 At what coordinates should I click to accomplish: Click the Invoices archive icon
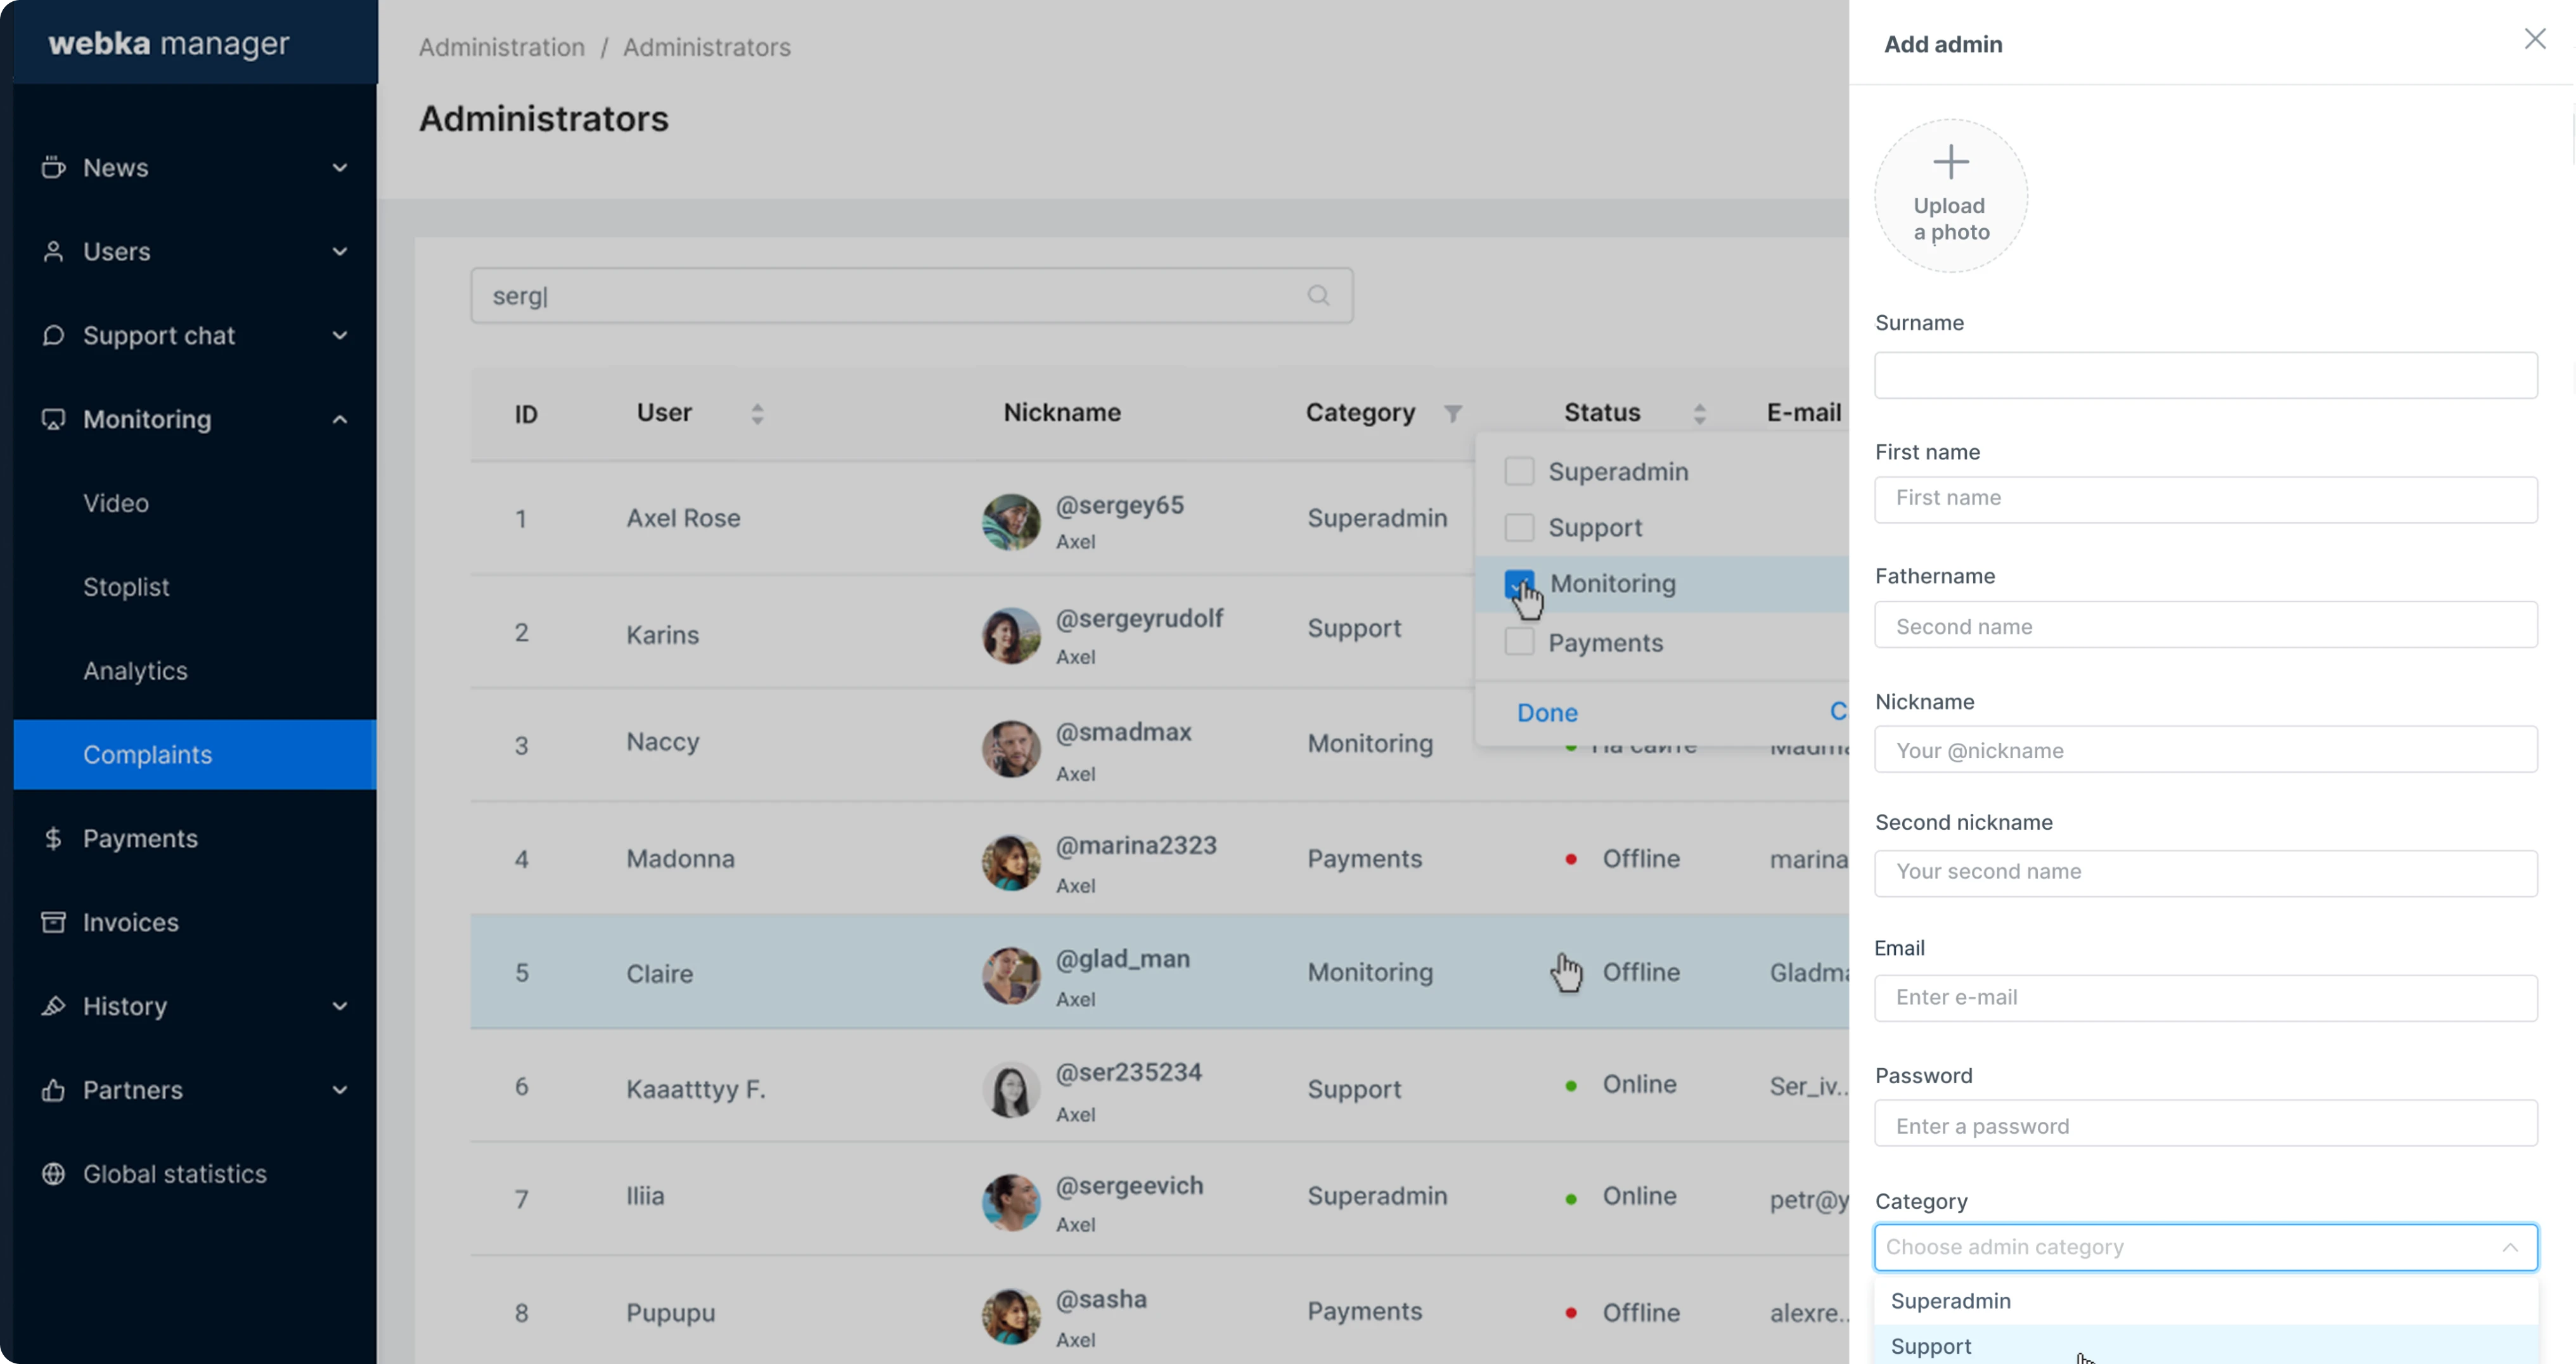[x=53, y=922]
